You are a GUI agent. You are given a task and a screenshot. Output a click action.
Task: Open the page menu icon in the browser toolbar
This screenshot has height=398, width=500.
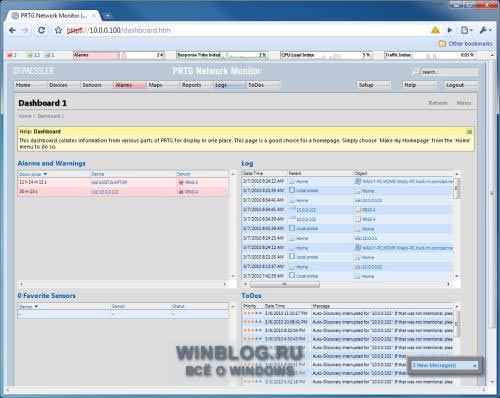[466, 30]
